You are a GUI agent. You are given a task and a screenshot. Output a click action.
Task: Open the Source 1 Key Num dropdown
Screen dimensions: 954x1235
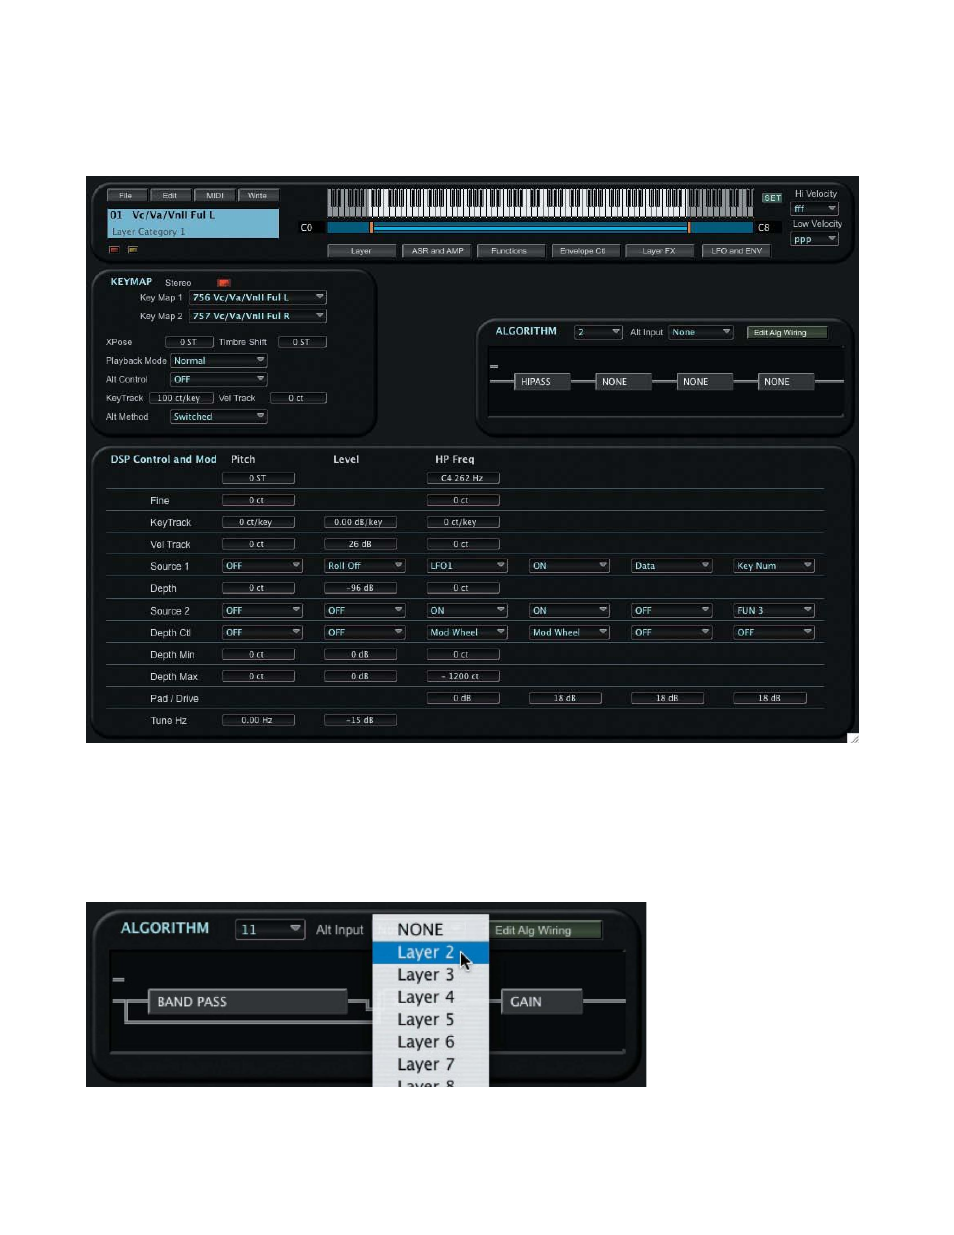click(774, 566)
